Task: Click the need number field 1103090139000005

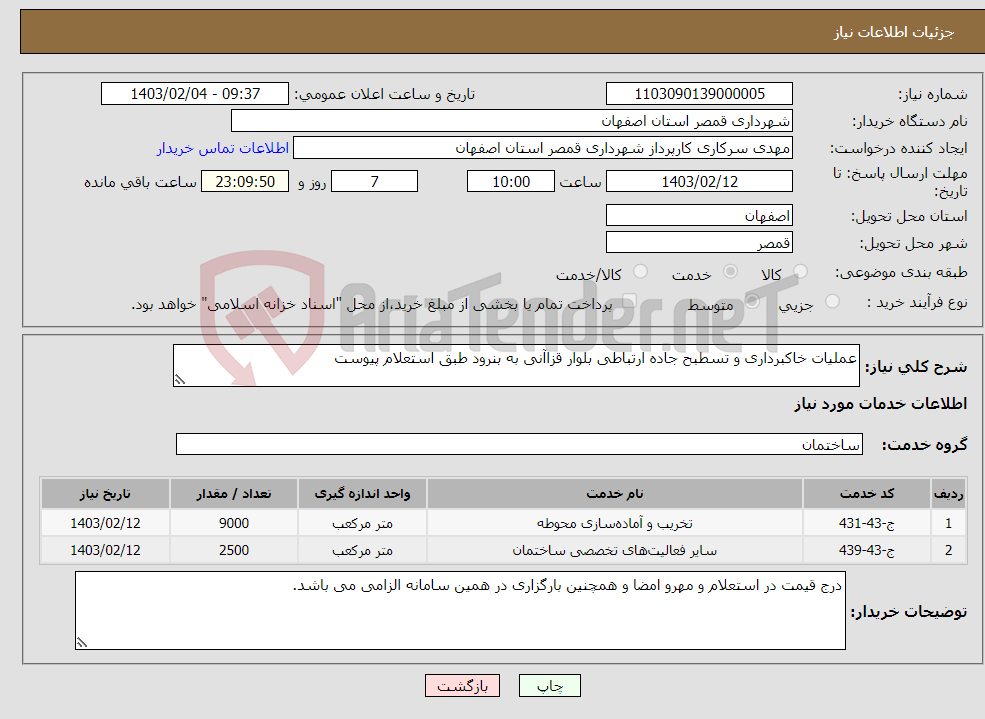Action: pyautogui.click(x=699, y=94)
